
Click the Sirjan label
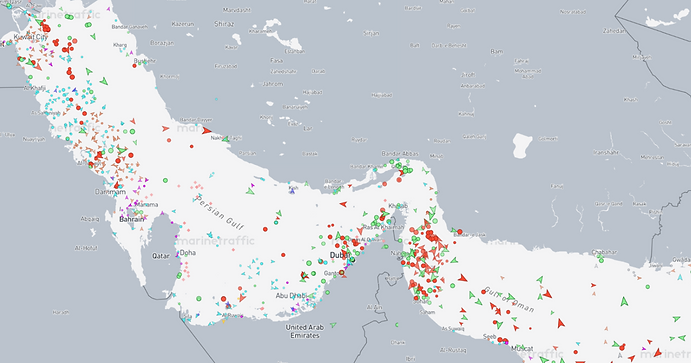(371, 33)
